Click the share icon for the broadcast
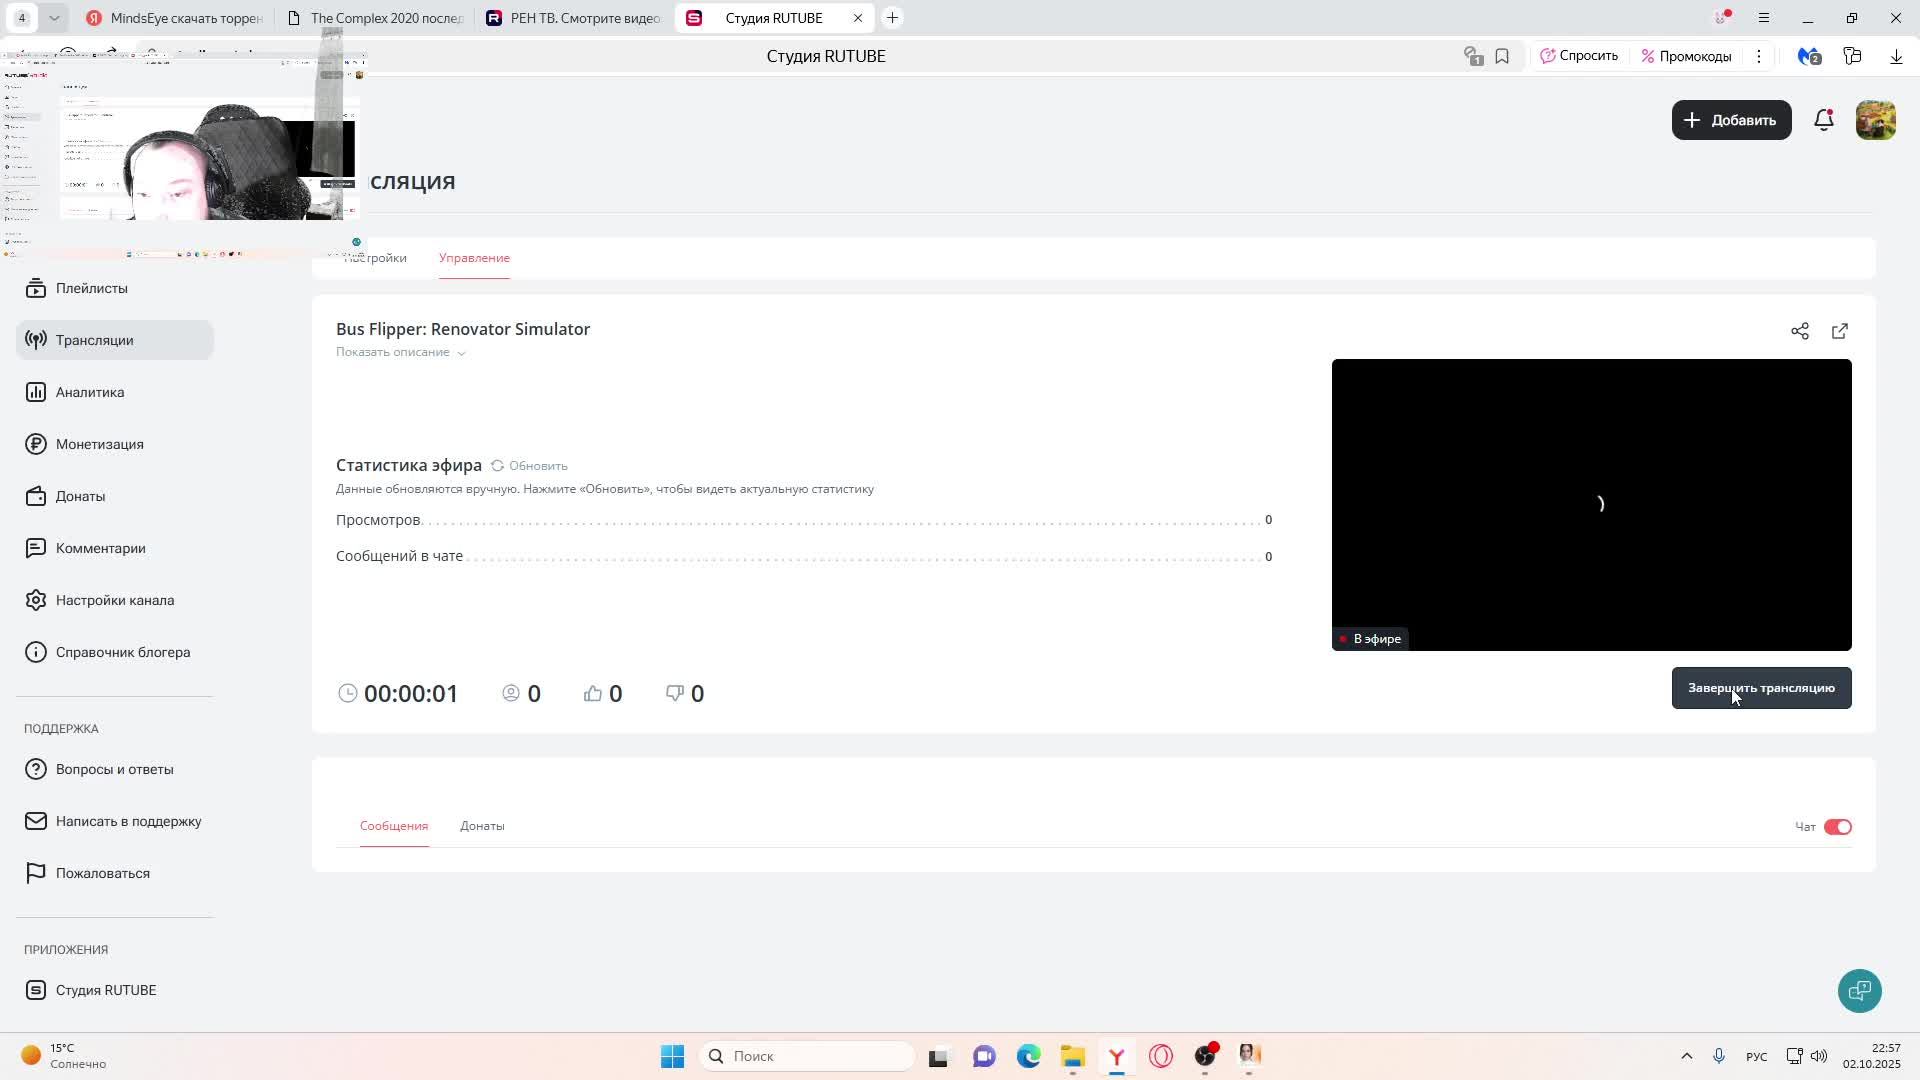1920x1080 pixels. [x=1800, y=331]
